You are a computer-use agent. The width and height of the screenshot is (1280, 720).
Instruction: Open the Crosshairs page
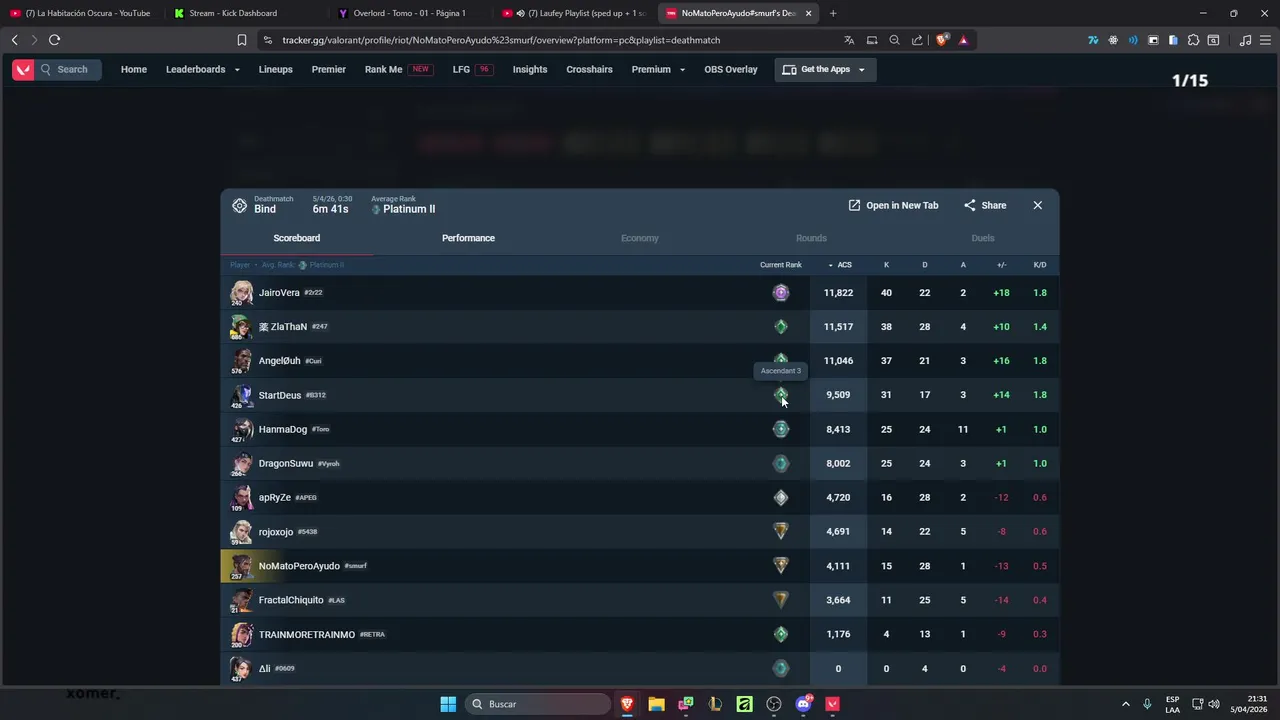coord(589,69)
